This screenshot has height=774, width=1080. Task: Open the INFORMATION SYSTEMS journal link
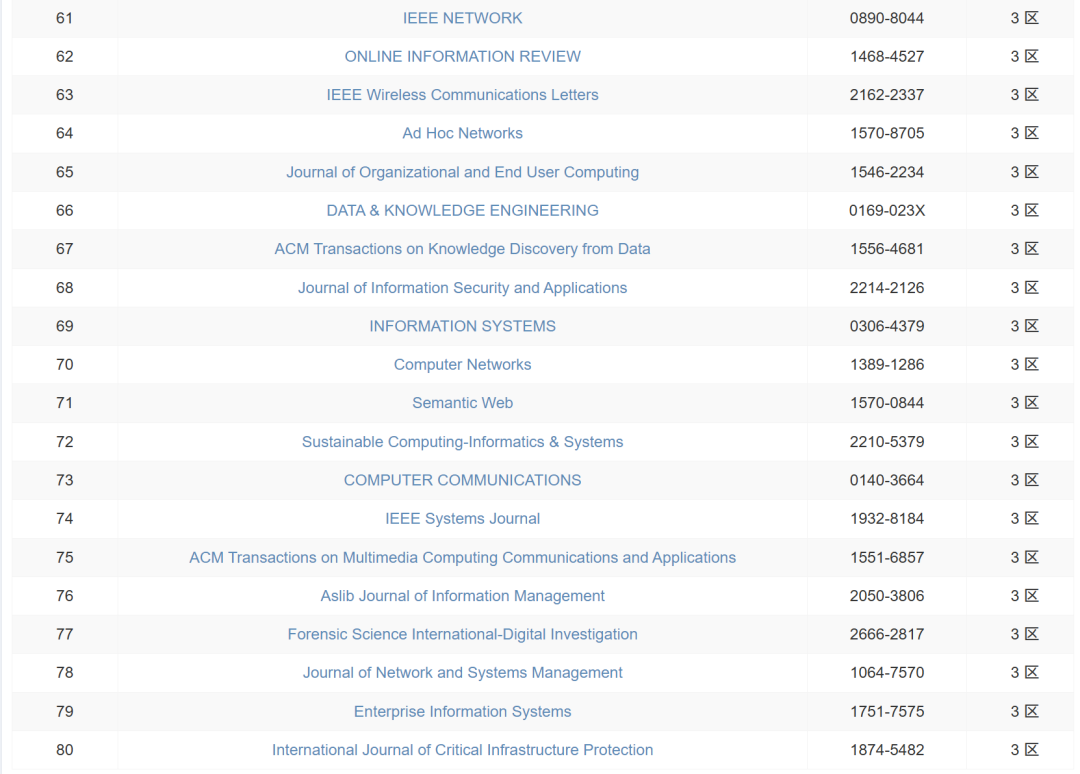click(462, 326)
